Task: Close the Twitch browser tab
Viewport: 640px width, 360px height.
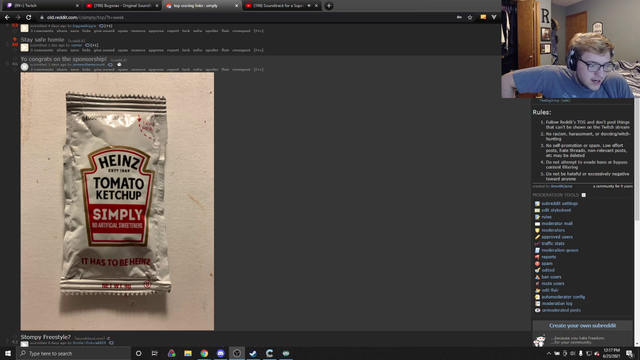Action: (77, 6)
